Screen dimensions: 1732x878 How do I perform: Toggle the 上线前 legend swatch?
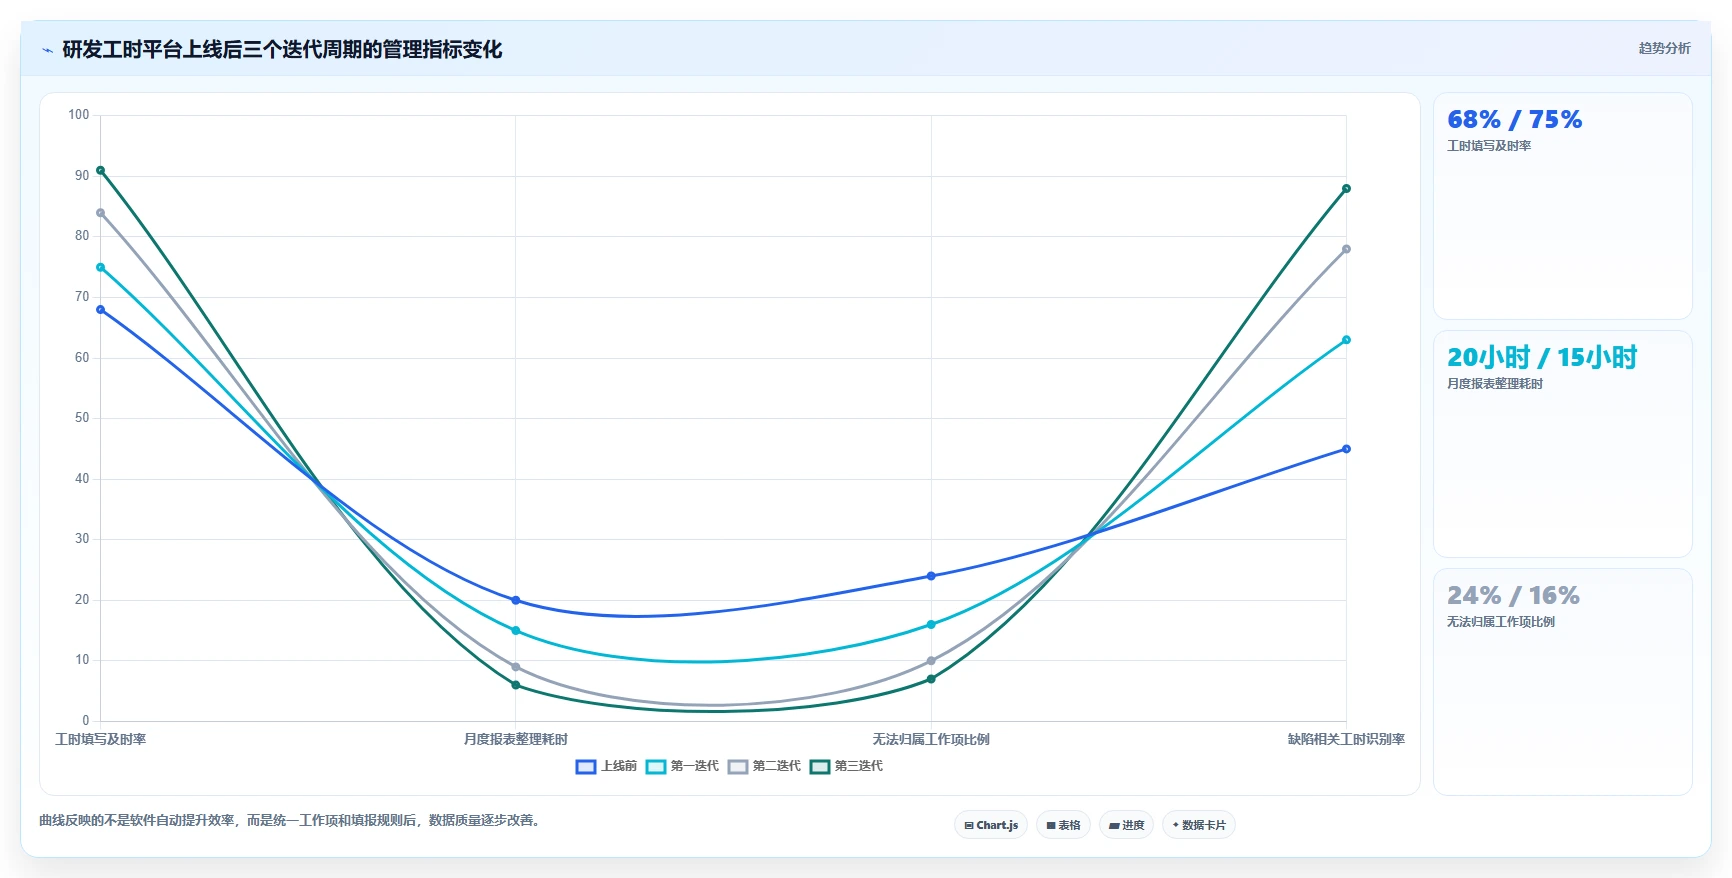586,767
